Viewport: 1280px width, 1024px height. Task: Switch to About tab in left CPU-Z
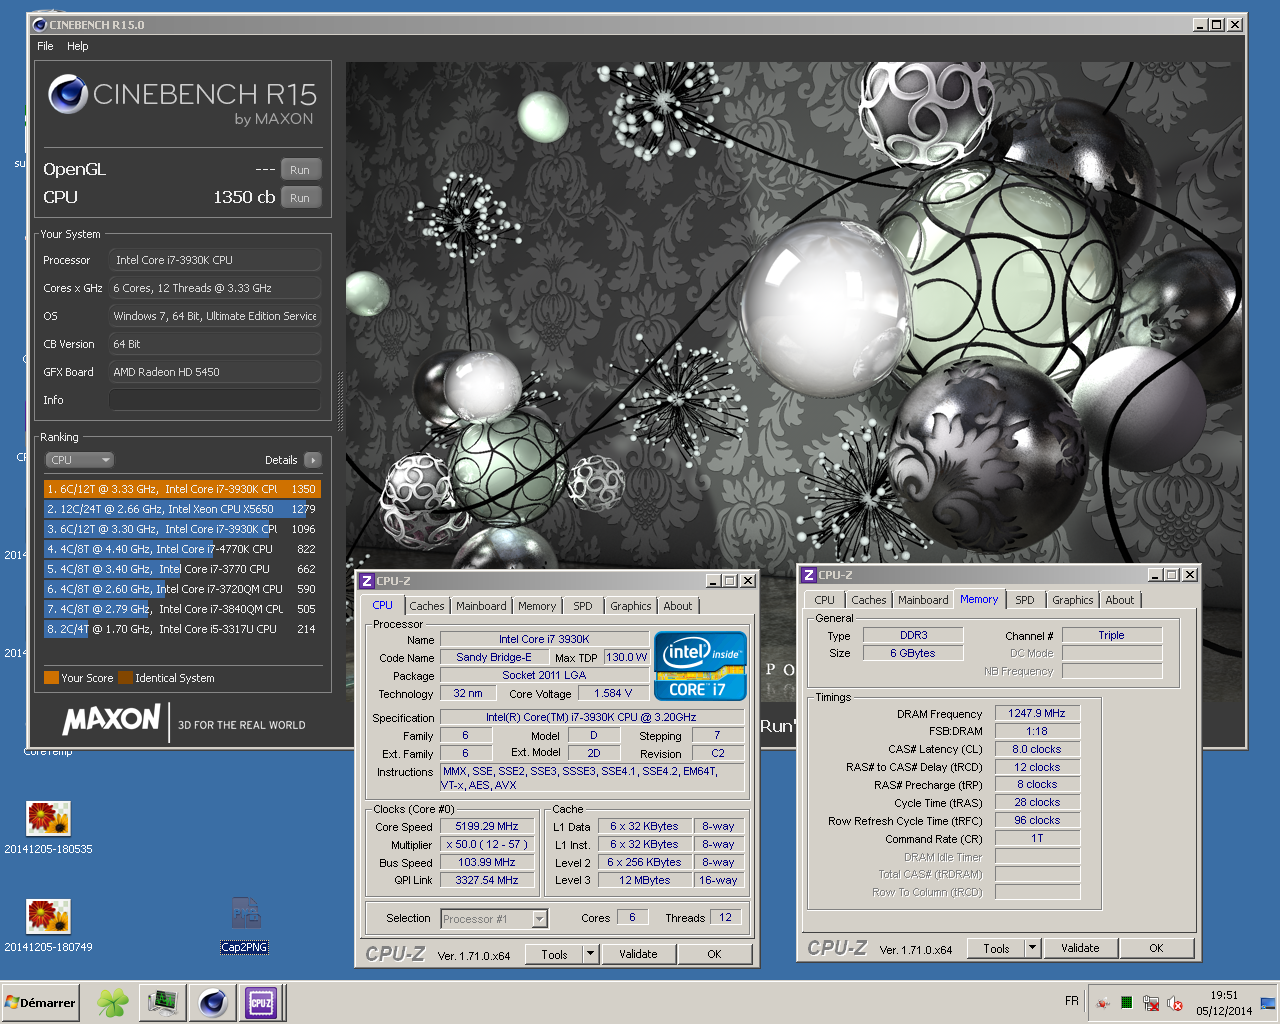pyautogui.click(x=678, y=606)
